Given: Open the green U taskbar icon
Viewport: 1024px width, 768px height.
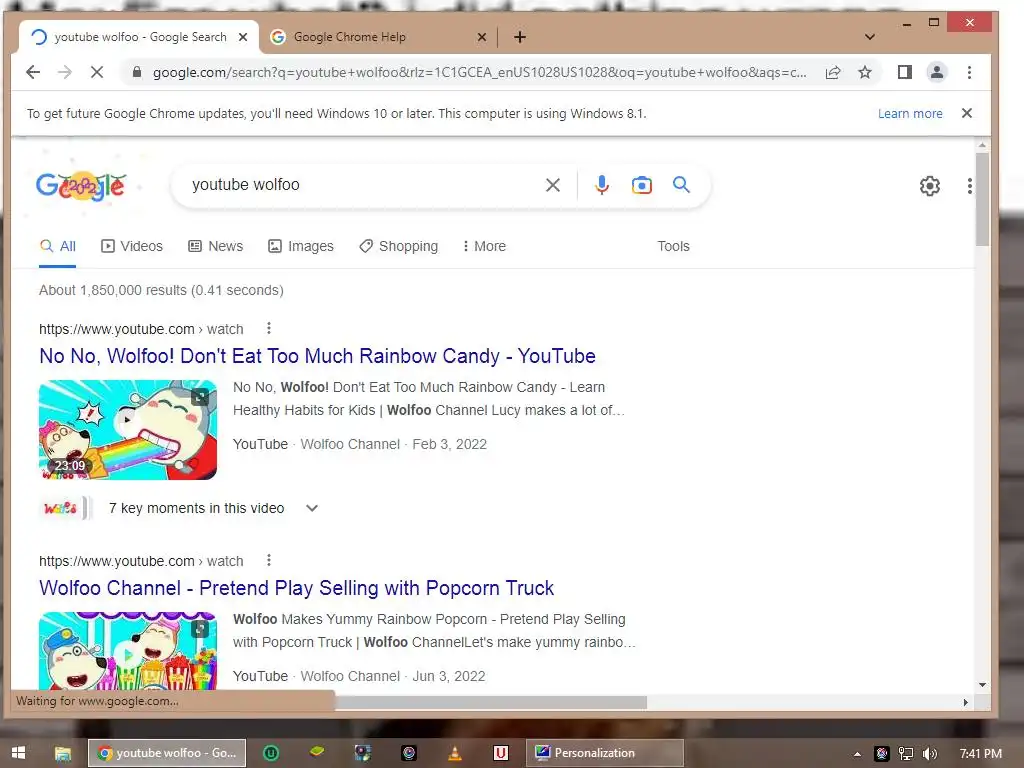Looking at the screenshot, I should 270,754.
